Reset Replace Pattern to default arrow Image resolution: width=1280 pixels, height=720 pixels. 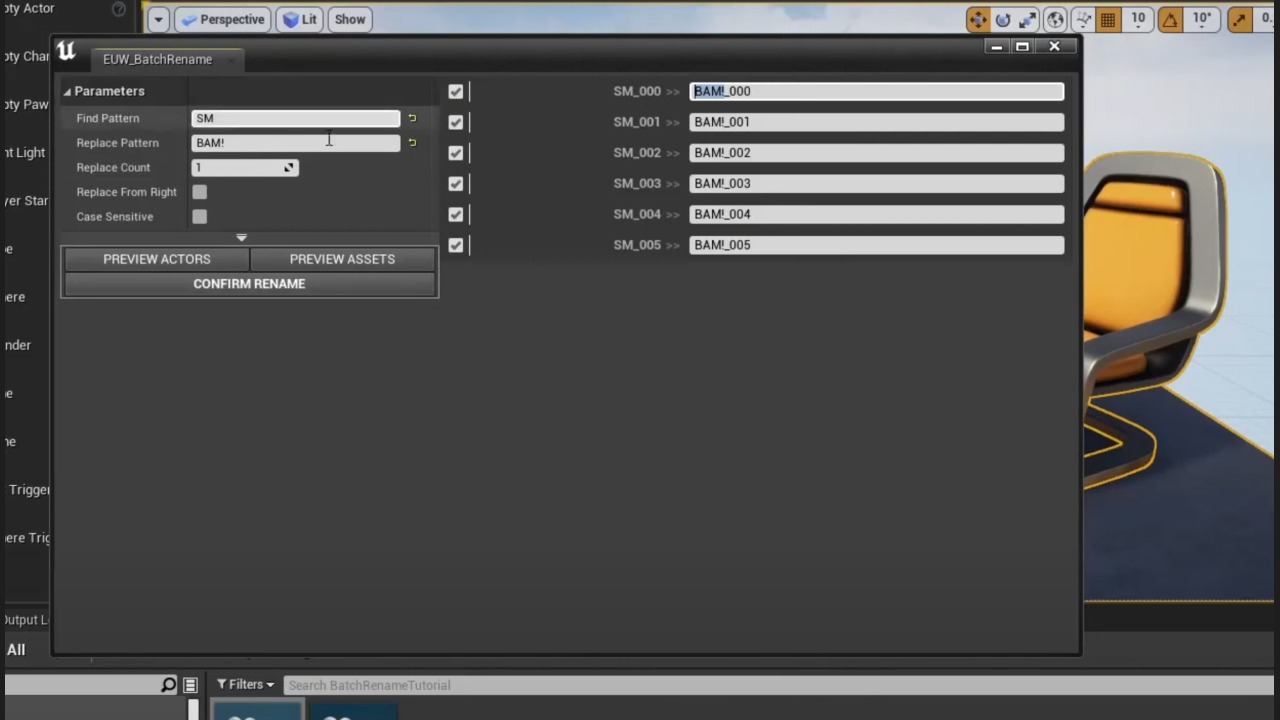[412, 143]
